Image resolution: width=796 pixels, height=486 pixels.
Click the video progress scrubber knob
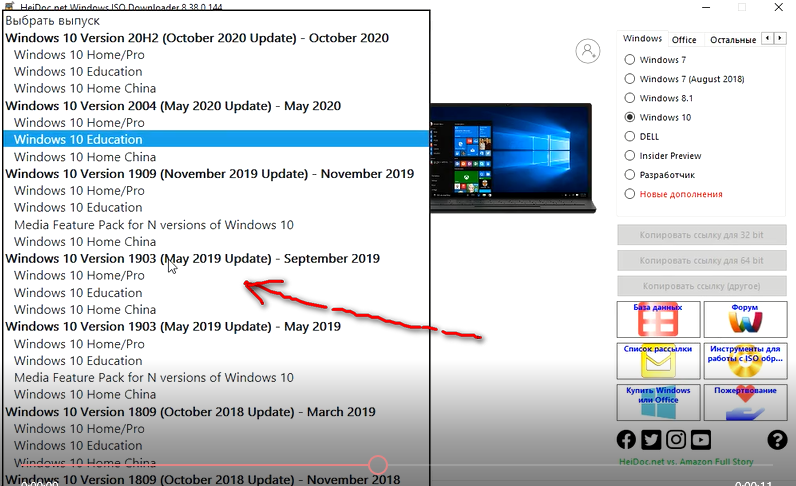[x=378, y=465]
